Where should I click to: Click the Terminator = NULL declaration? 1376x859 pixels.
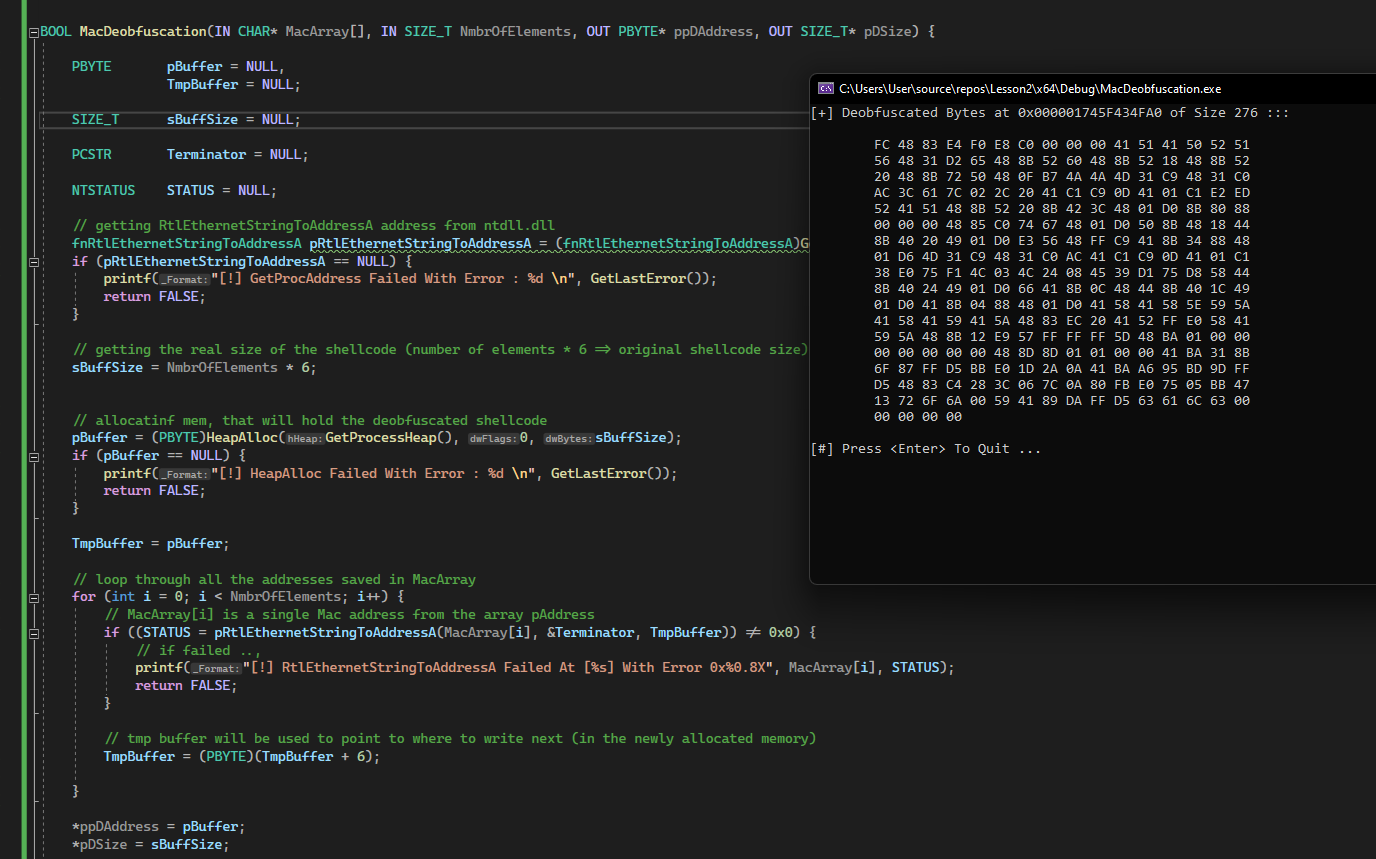237,155
